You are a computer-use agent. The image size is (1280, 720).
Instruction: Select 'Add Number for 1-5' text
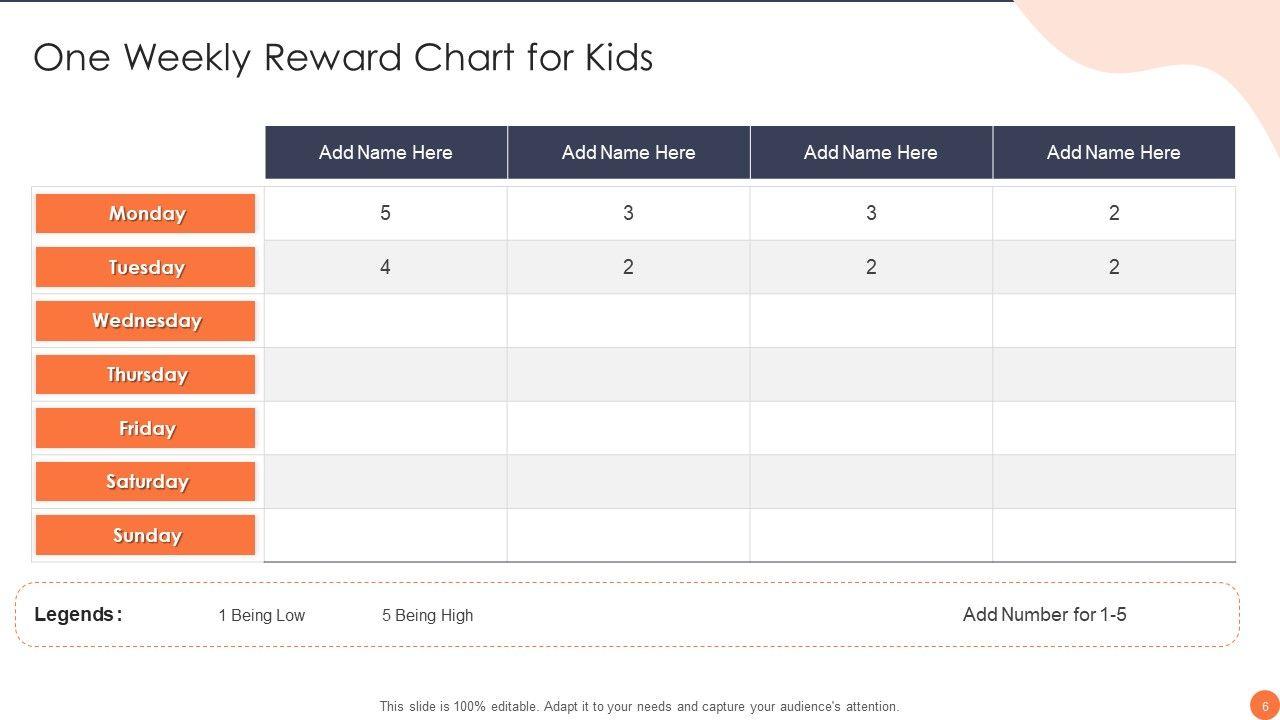[1044, 615]
